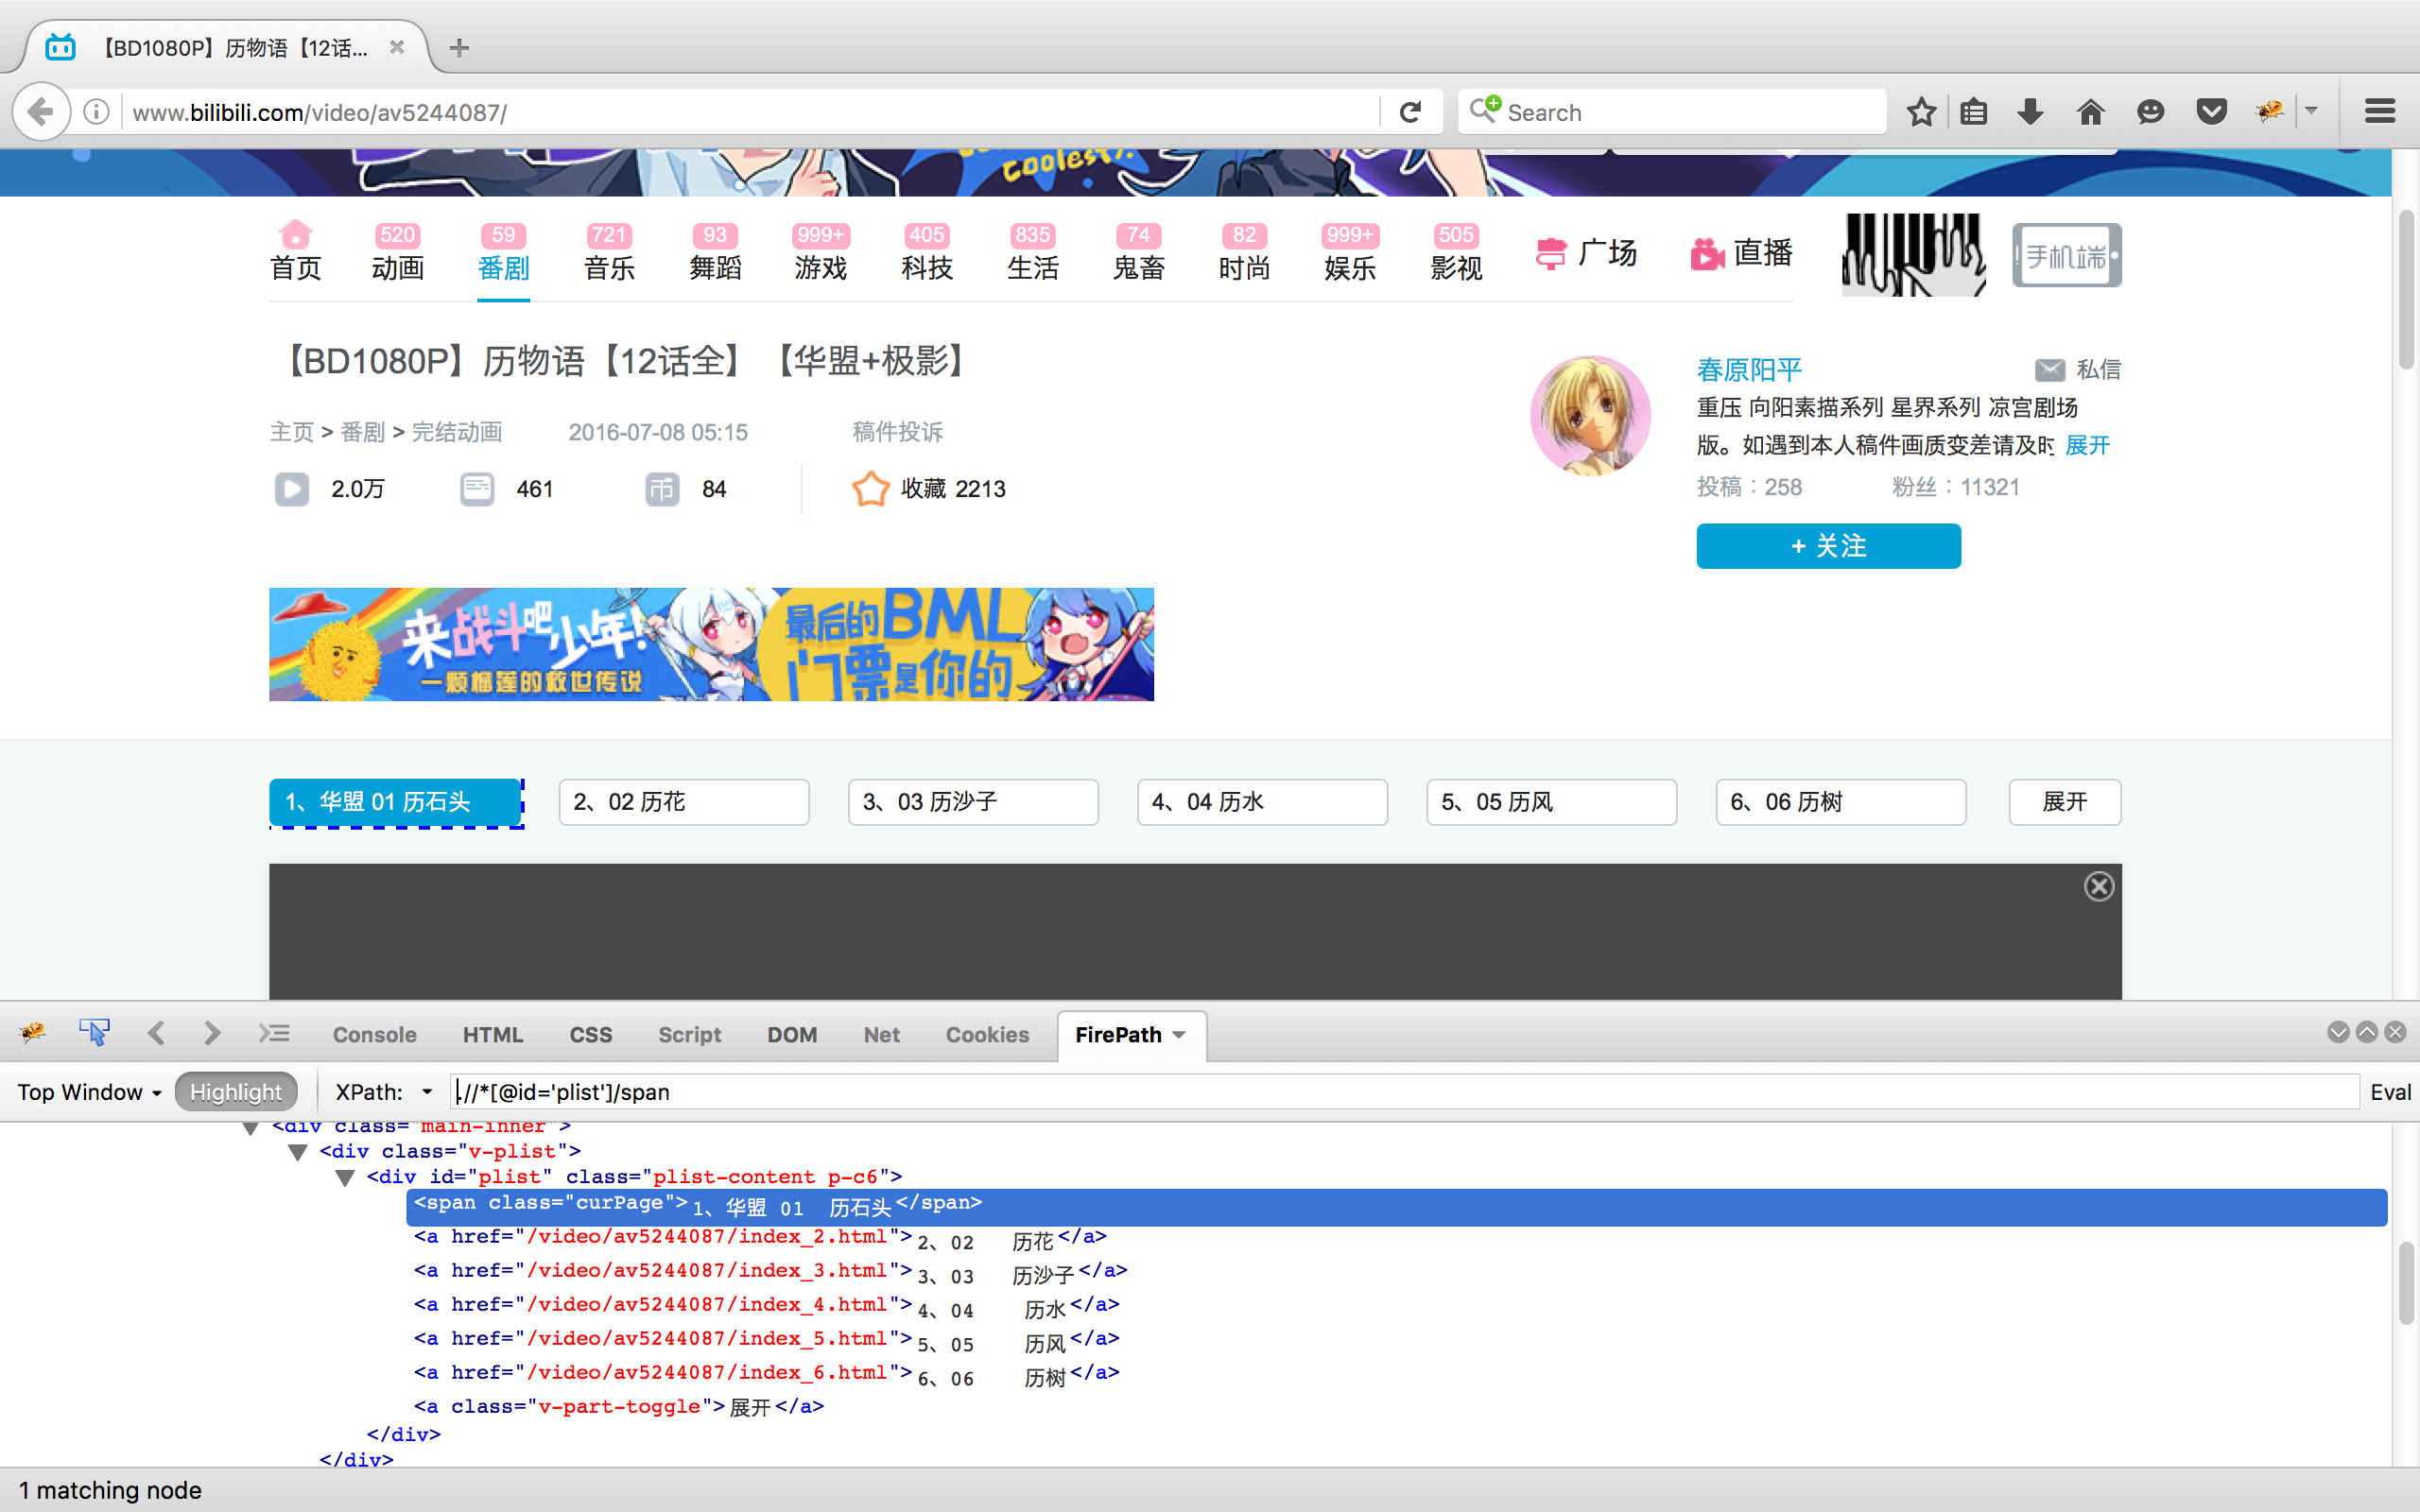Open the Top Window dropdown
The width and height of the screenshot is (2420, 1512).
[x=88, y=1092]
